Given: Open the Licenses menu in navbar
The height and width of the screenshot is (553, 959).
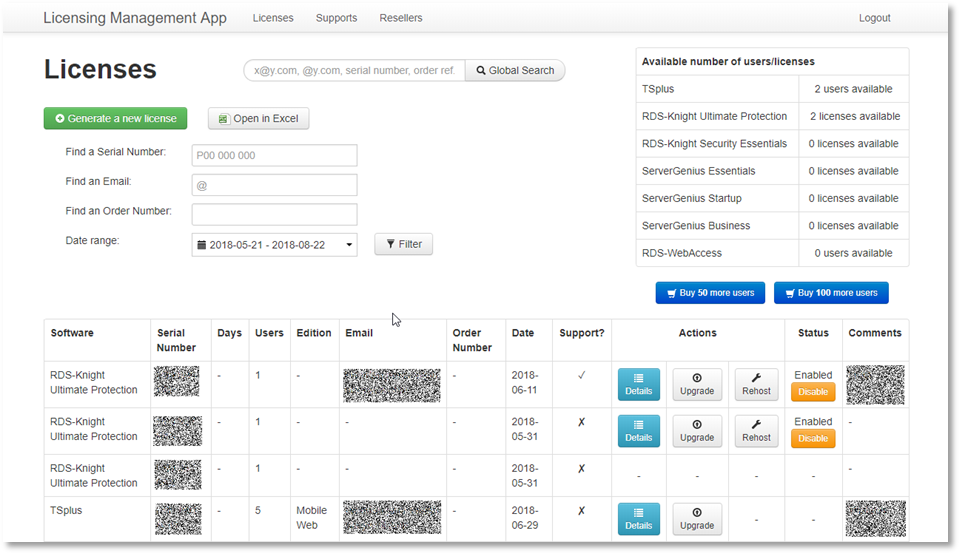Looking at the screenshot, I should 273,18.
